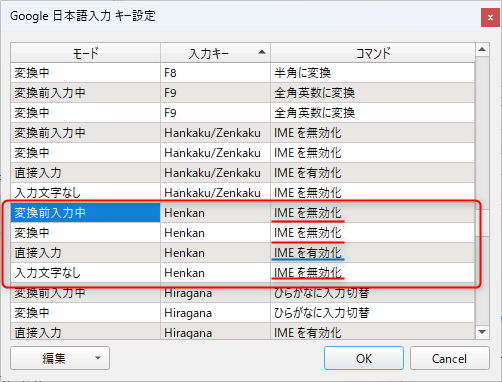The height and width of the screenshot is (382, 502).
Task: Select Hankaku/Zenkaku key for 変換中 row
Action: click(215, 153)
